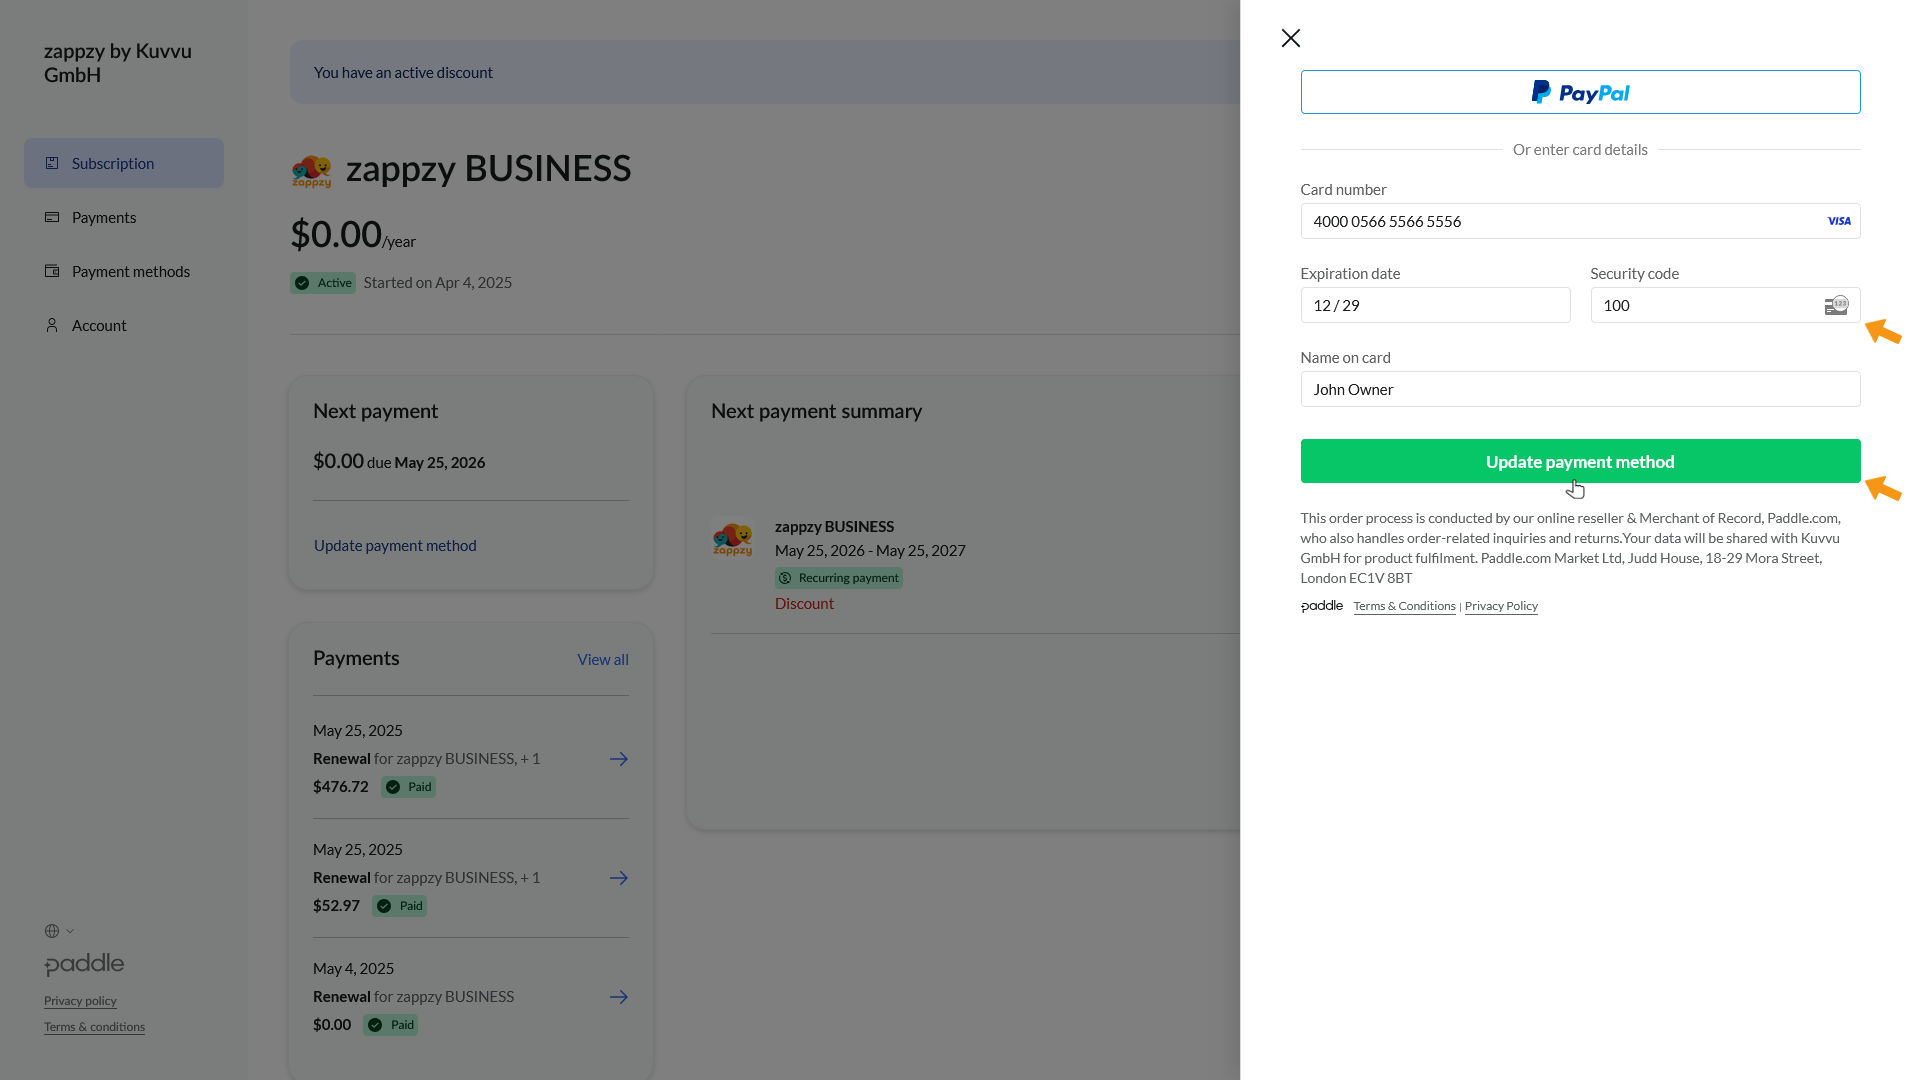Screen dimensions: 1920x1080
Task: Focus the Expiration date field
Action: [1434, 305]
